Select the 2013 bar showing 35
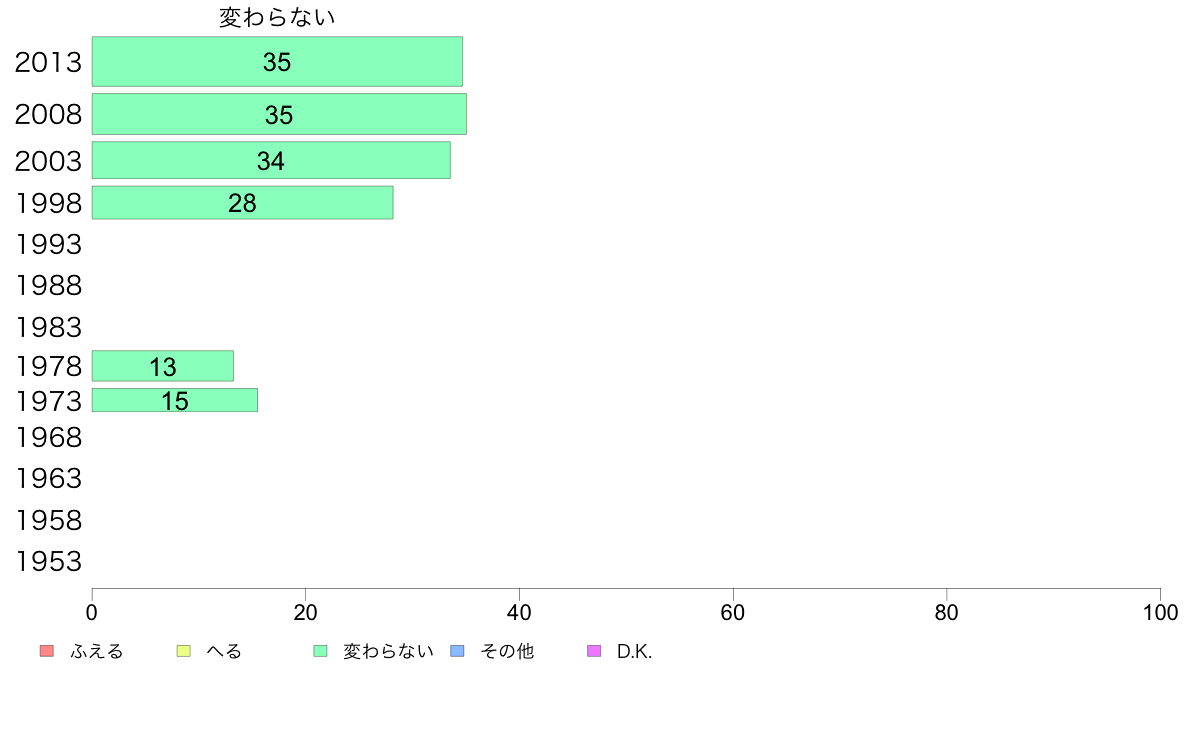1188x736 pixels. tap(277, 61)
